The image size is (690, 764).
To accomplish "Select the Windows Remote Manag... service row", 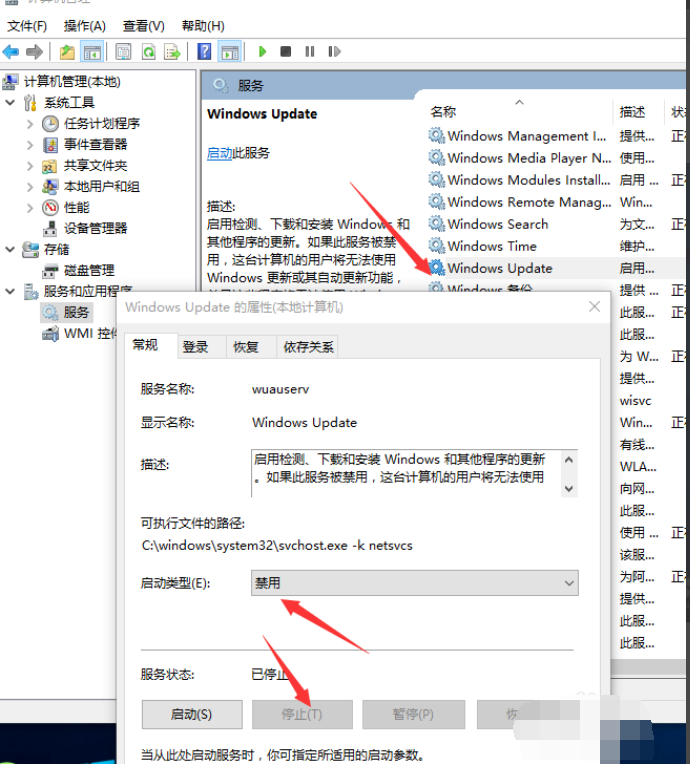I will pos(529,202).
